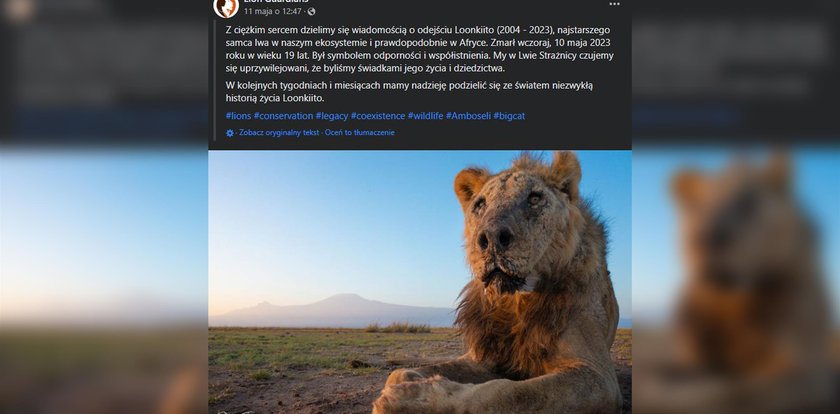Click the mountain in the photo background
Image resolution: width=840 pixels, height=414 pixels.
click(341, 304)
